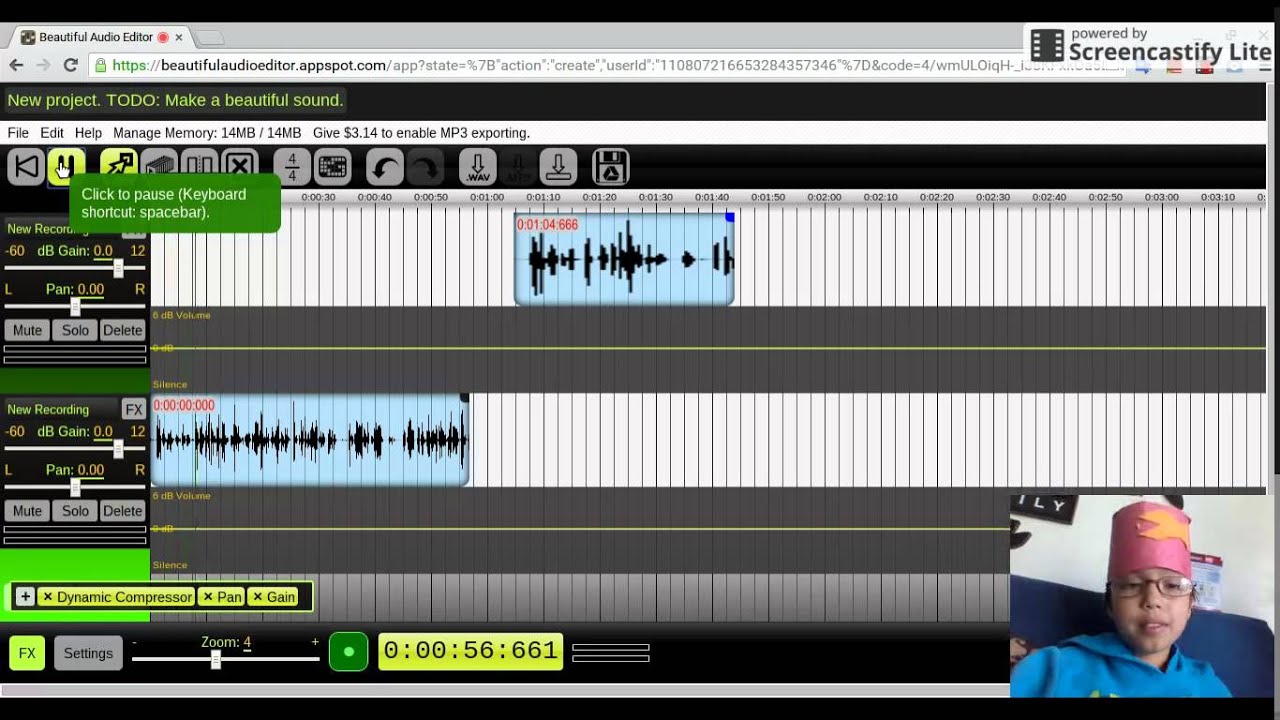The width and height of the screenshot is (1280, 720).
Task: Add effect with the plus button
Action: coord(25,597)
